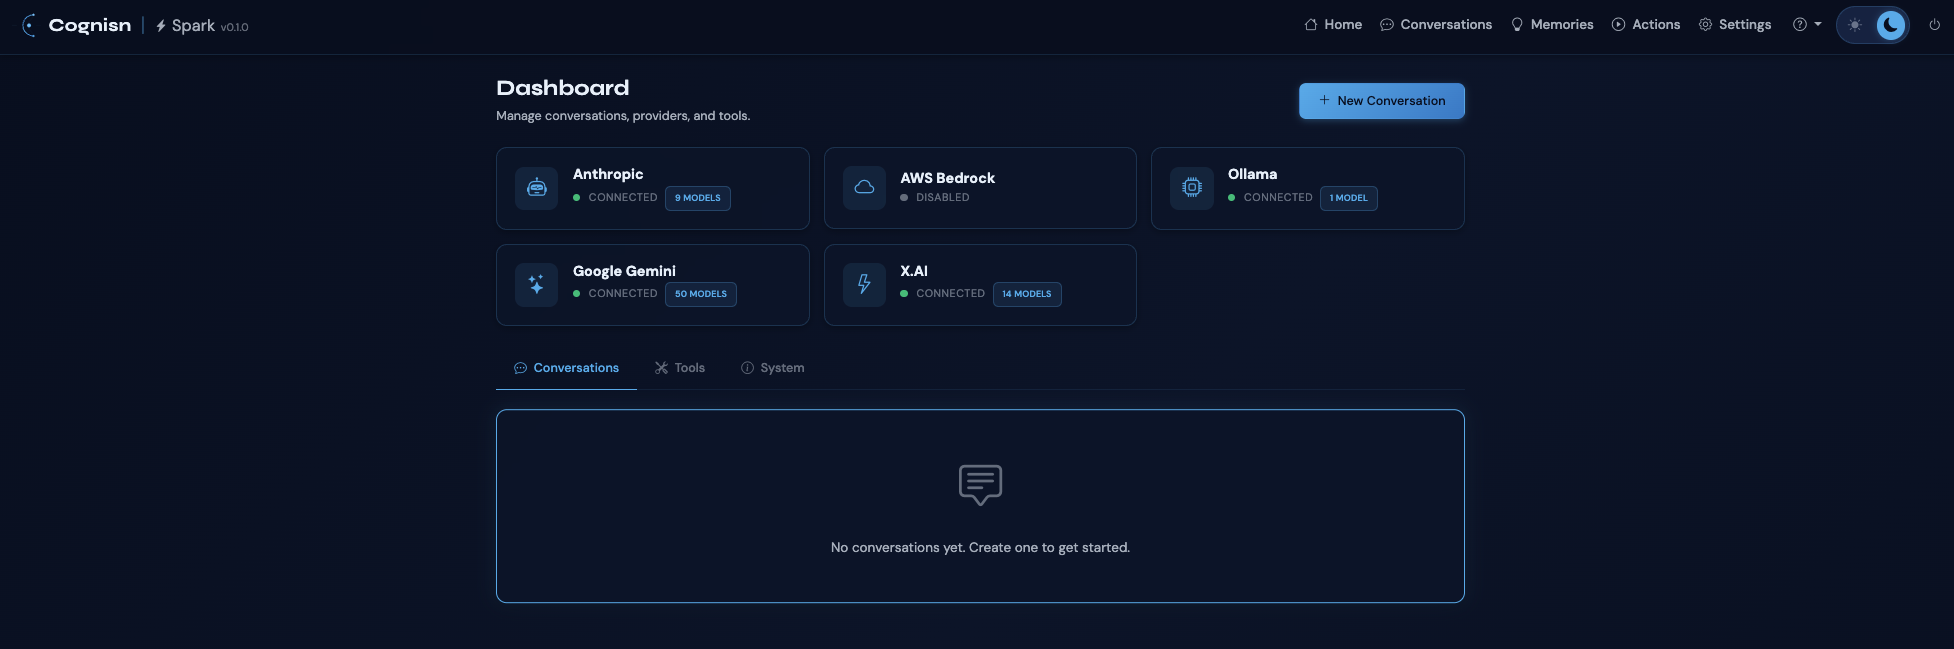Click the Google Gemini CONNECTED status
This screenshot has height=649, width=1954.
coord(615,294)
